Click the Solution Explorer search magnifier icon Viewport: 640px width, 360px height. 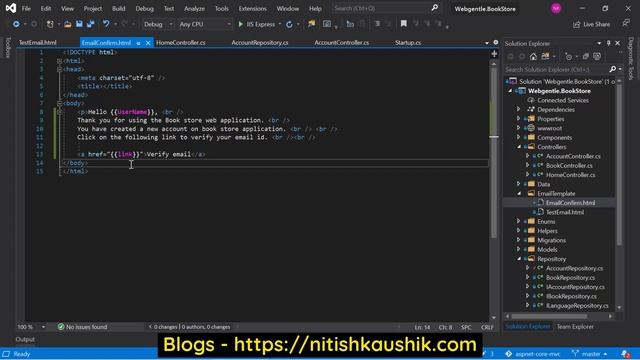click(612, 69)
